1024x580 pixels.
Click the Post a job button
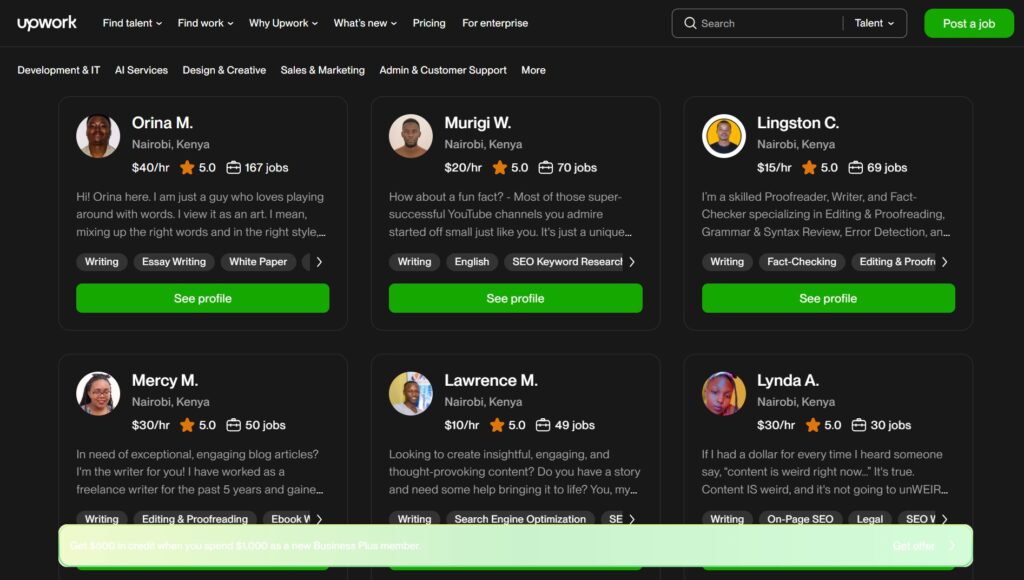968,22
